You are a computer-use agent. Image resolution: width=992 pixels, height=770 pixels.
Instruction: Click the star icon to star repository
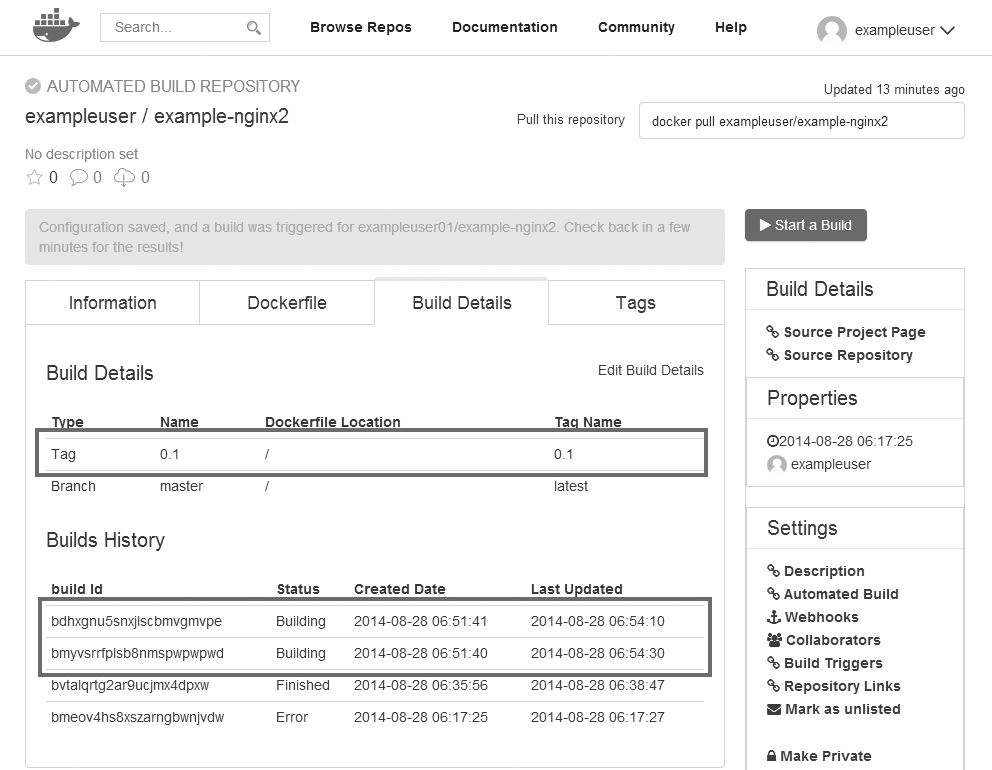[35, 178]
